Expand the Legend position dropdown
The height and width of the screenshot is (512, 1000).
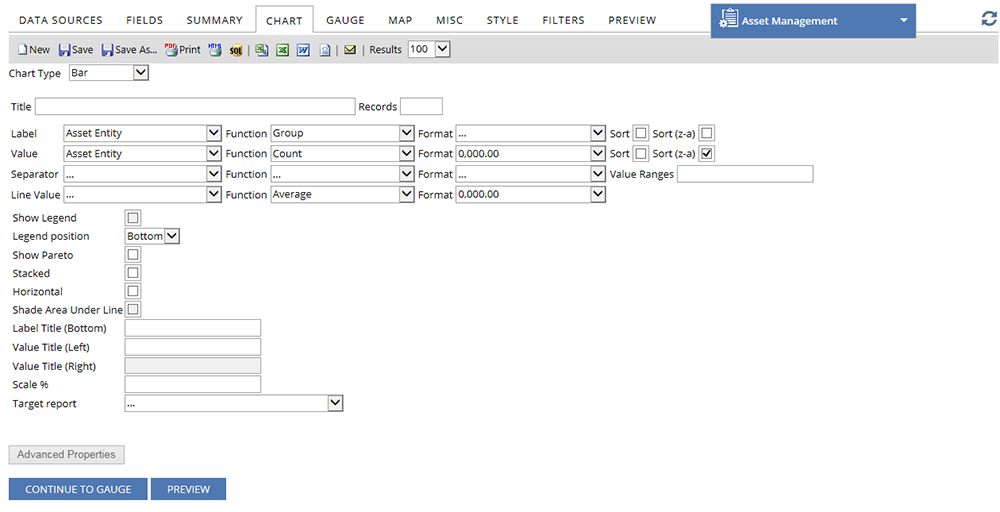tap(152, 236)
